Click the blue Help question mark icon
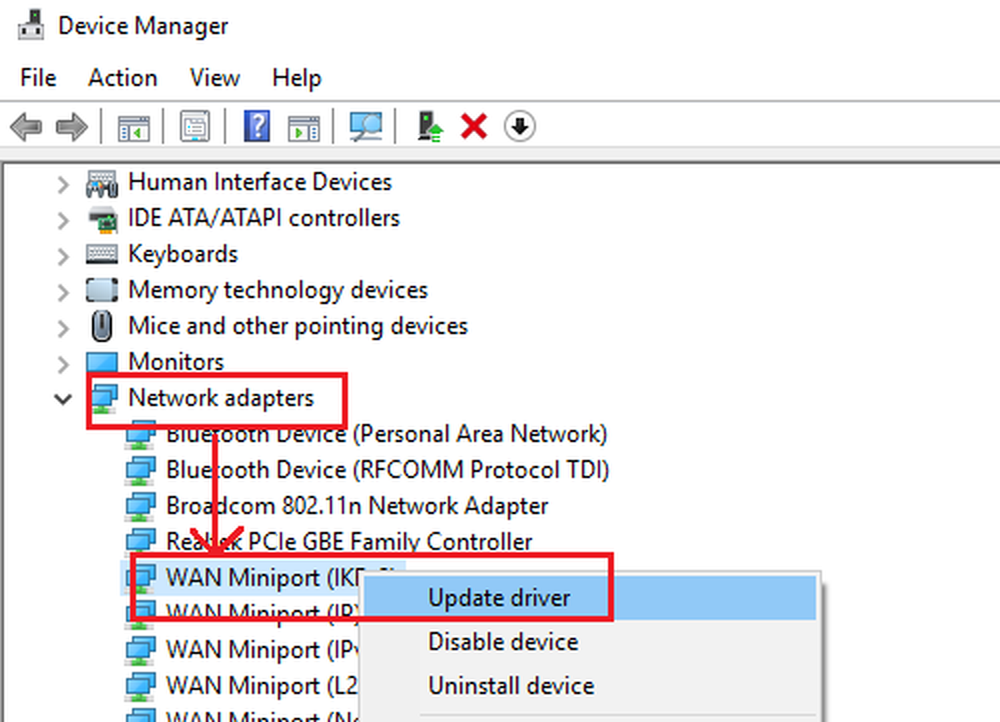The image size is (1000, 722). tap(257, 127)
